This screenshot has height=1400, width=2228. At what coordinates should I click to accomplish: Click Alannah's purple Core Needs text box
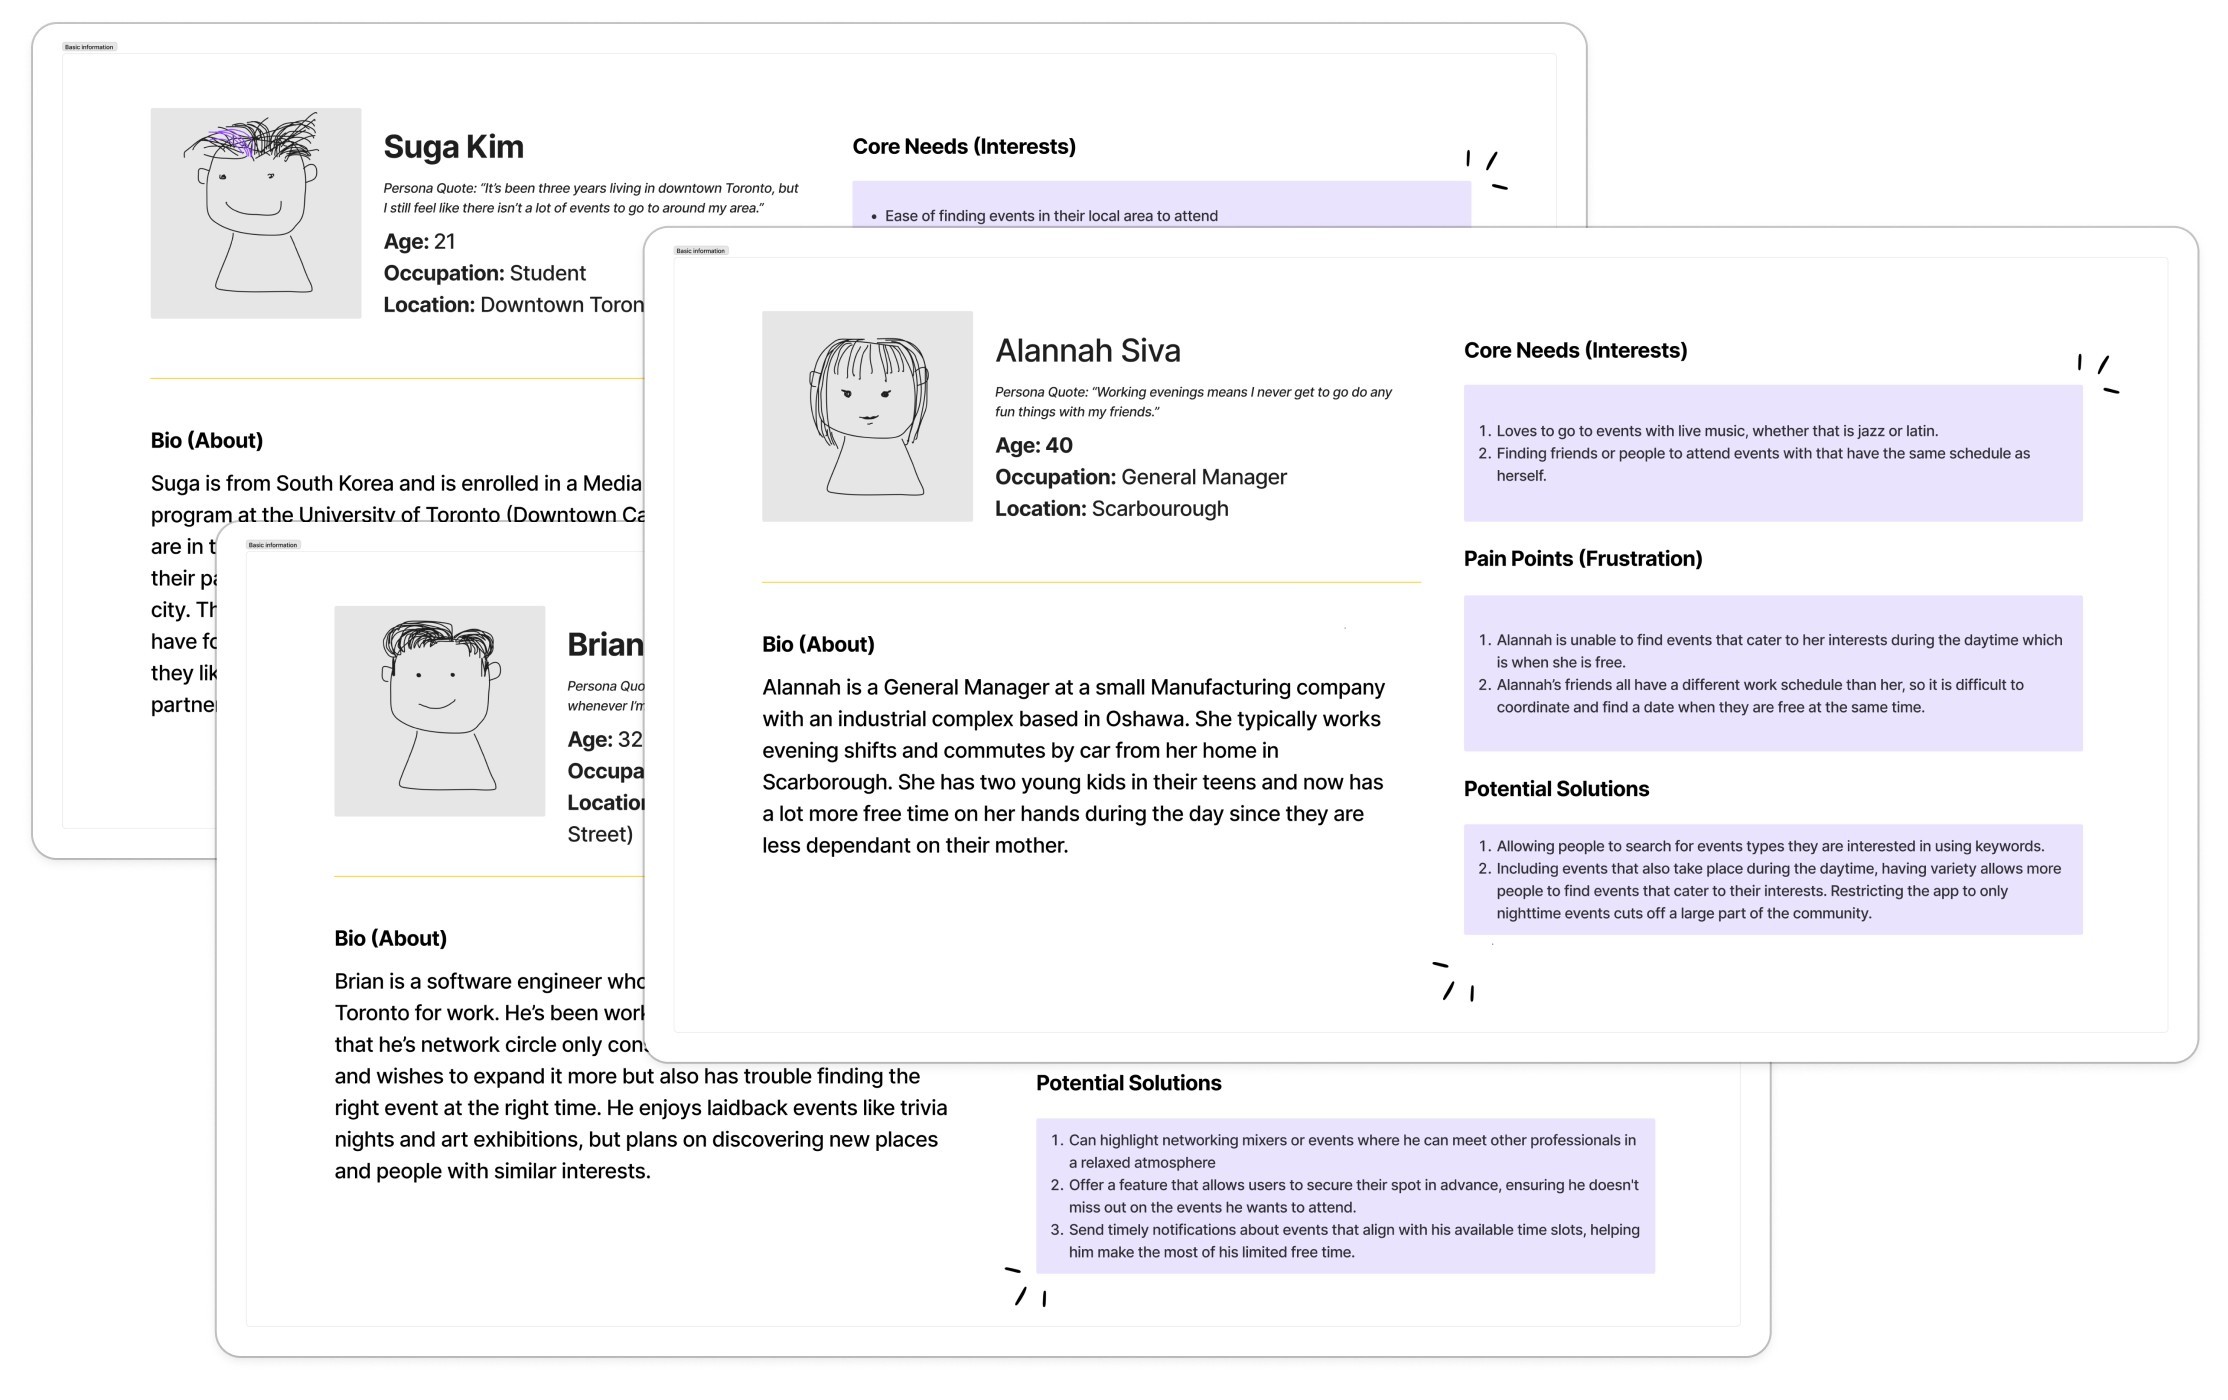click(1772, 453)
